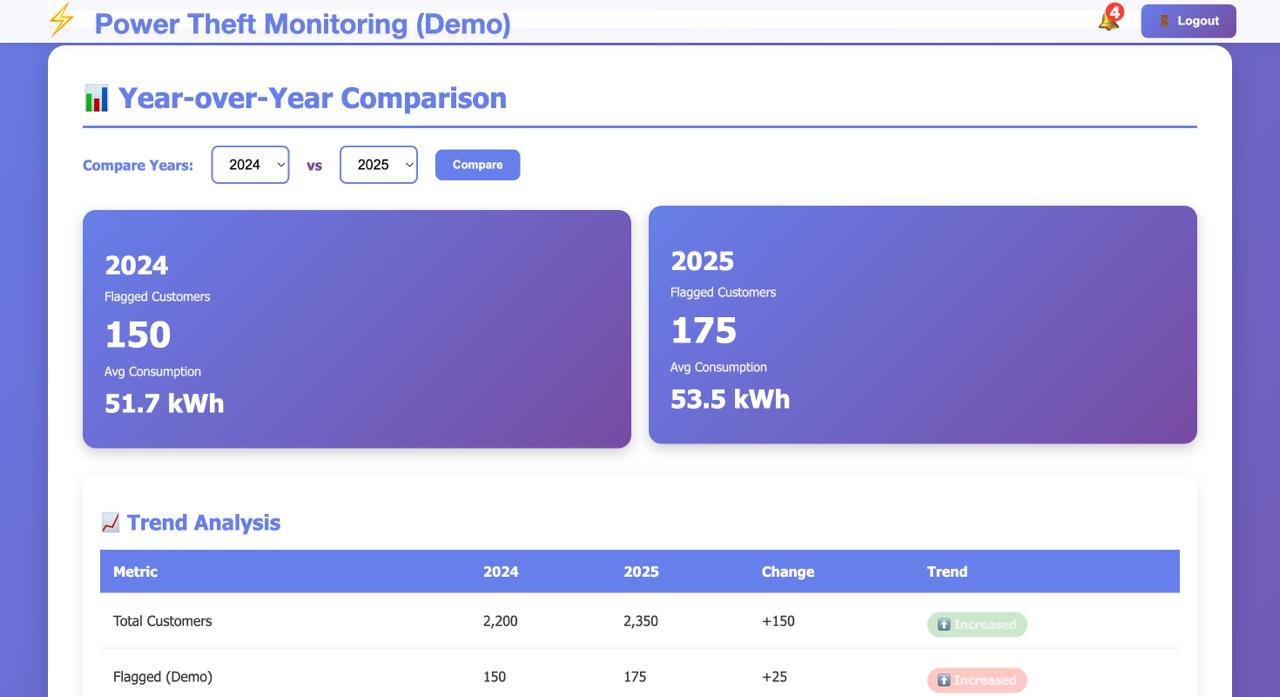Click the trend chart icon beside Trend Analysis
Screen dimensions: 1280x697
click(x=110, y=523)
